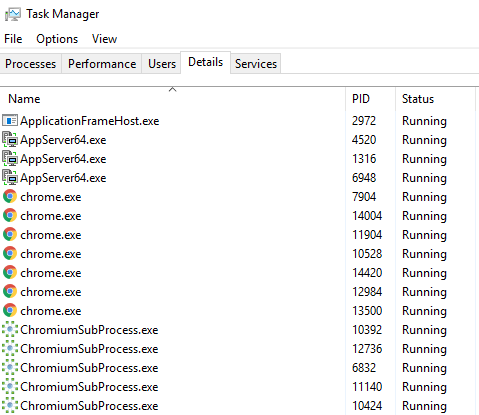Image resolution: width=479 pixels, height=415 pixels.
Task: Click the Task Manager title bar icon
Action: point(12,14)
